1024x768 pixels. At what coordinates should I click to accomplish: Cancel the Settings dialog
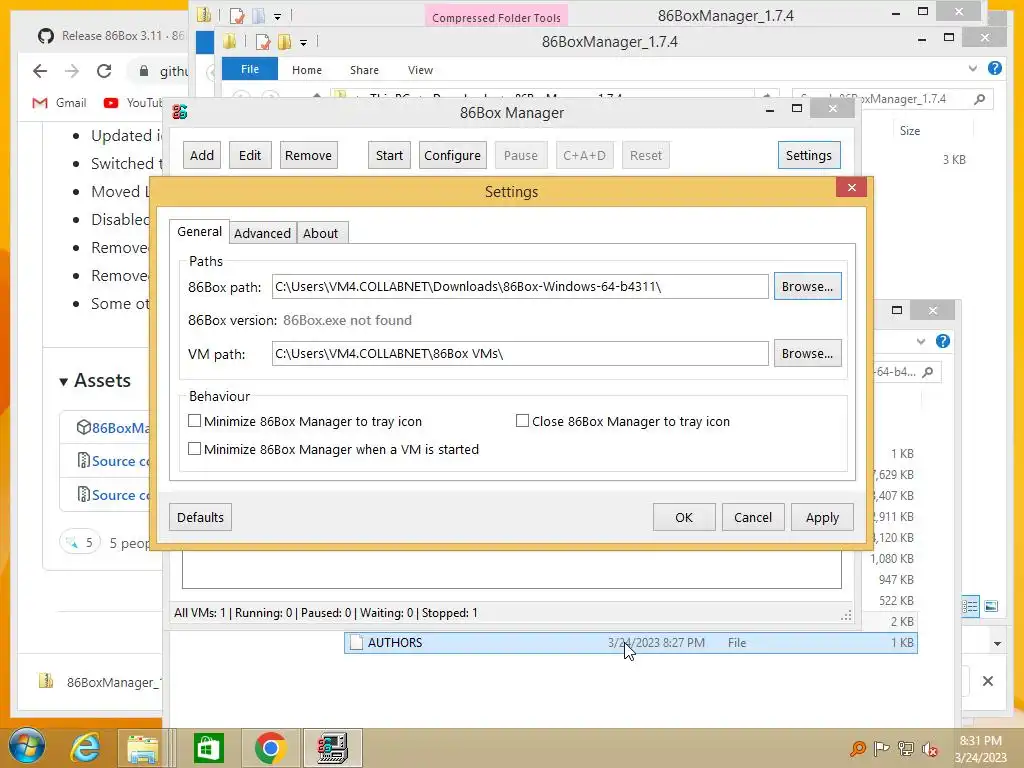coord(752,517)
